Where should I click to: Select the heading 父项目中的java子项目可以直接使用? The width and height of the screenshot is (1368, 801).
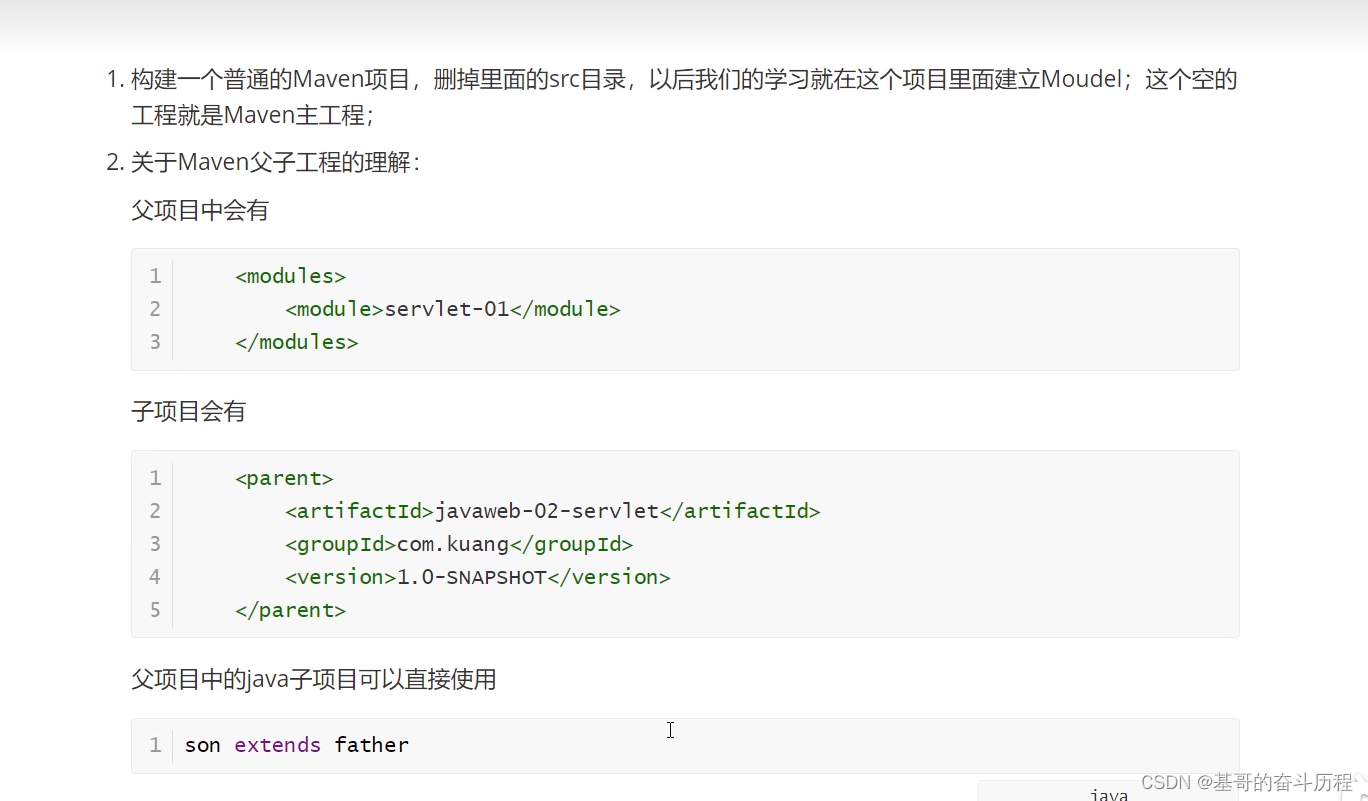coord(314,679)
